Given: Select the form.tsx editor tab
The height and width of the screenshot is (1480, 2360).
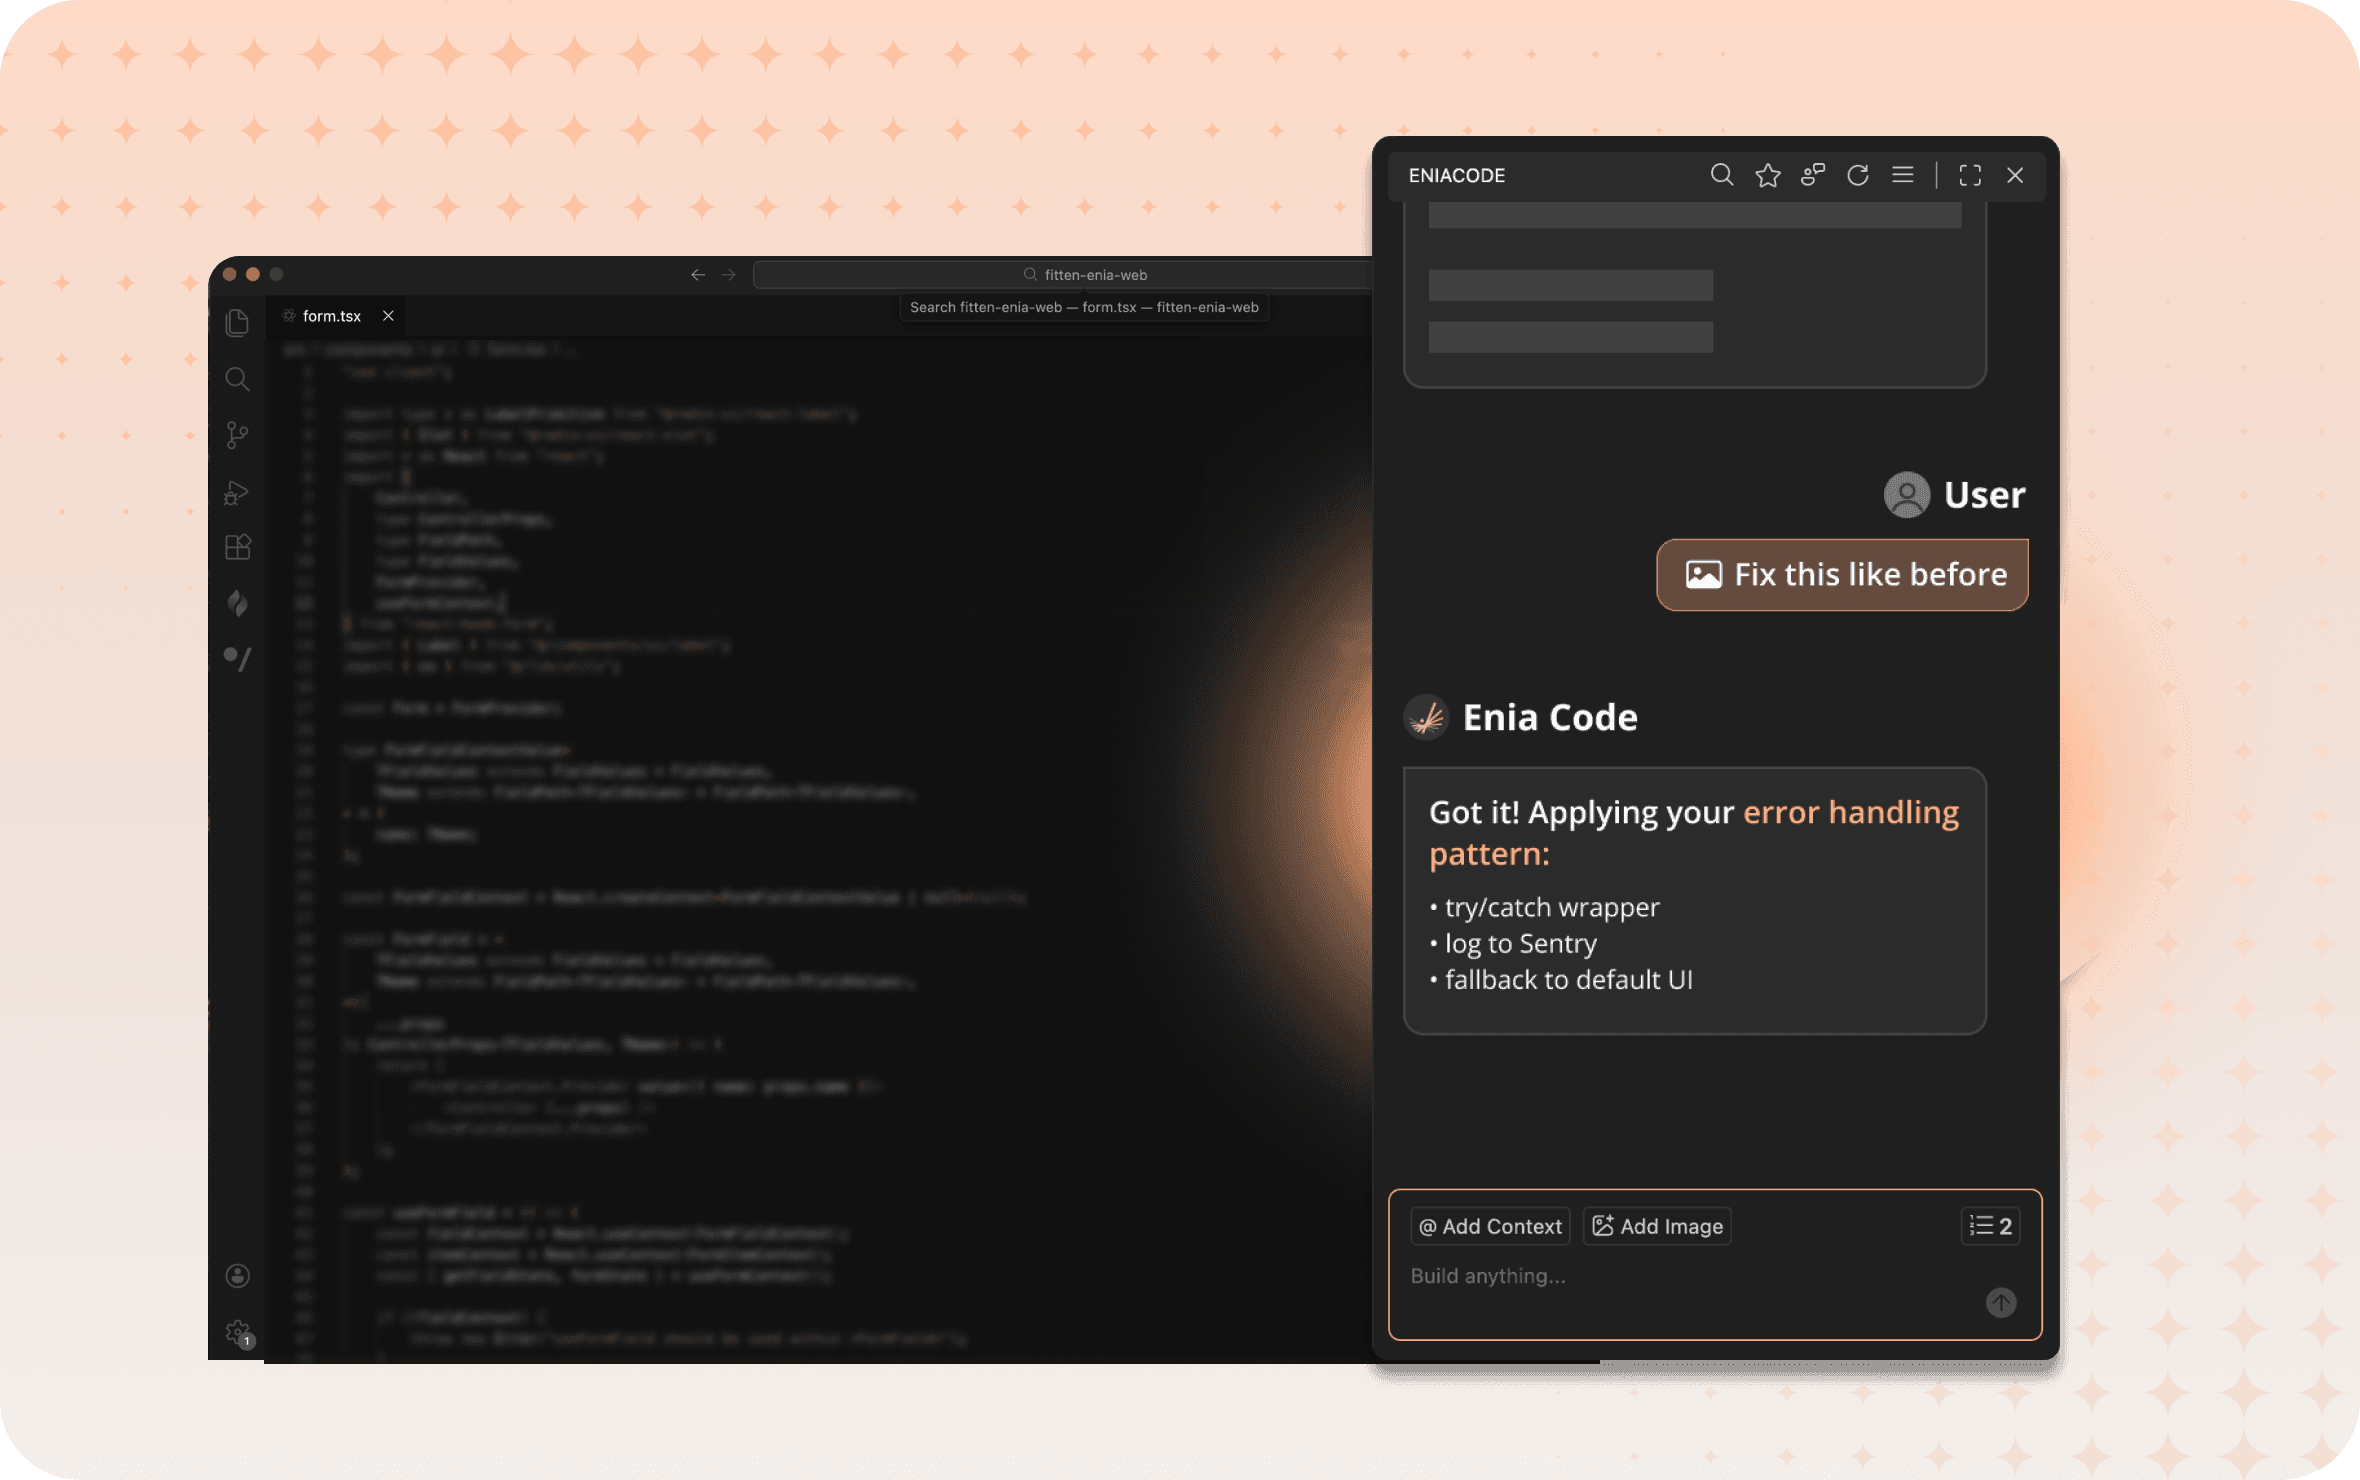Looking at the screenshot, I should [x=331, y=316].
